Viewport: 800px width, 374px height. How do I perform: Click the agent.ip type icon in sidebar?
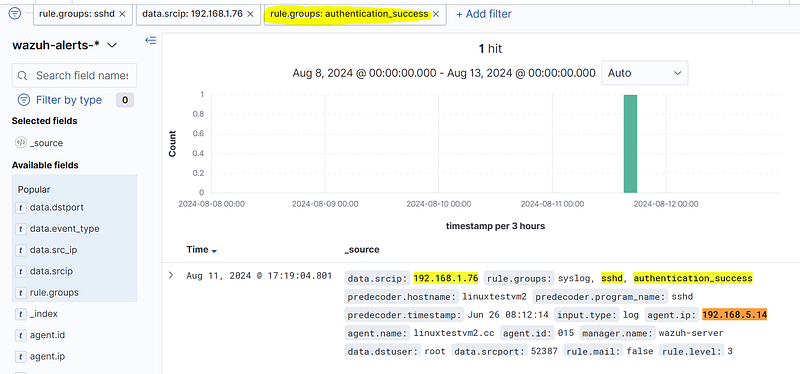21,356
